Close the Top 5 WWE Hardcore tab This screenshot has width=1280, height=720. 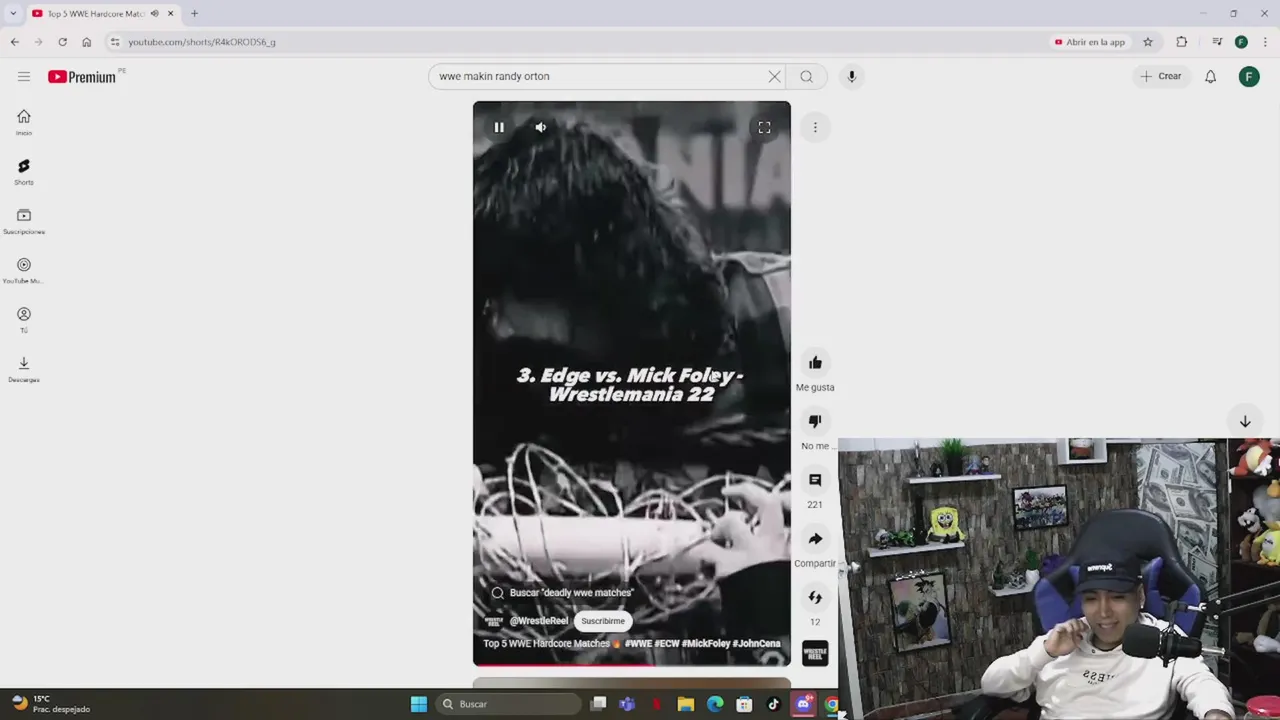click(170, 13)
